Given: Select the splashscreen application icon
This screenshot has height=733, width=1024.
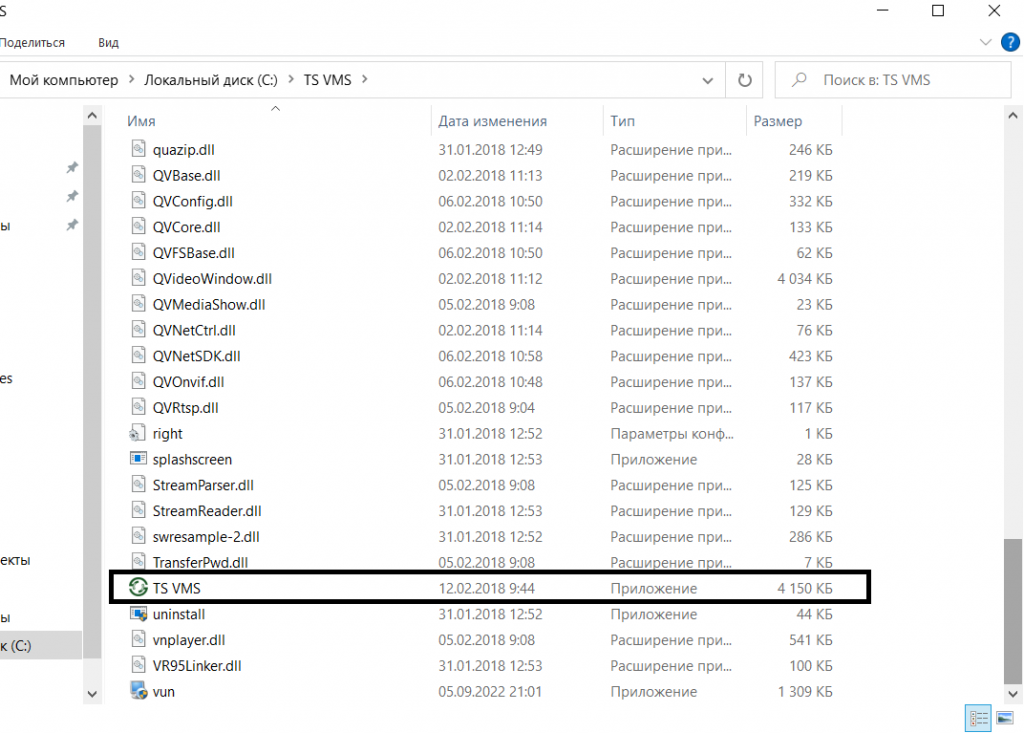Looking at the screenshot, I should click(x=139, y=459).
